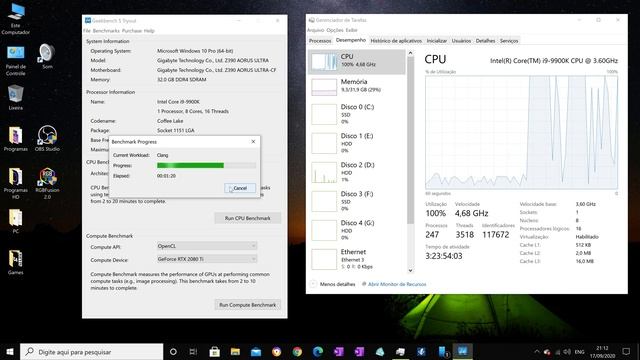Select the Programas HD desktop folder
The width and height of the screenshot is (640, 360).
click(16, 183)
